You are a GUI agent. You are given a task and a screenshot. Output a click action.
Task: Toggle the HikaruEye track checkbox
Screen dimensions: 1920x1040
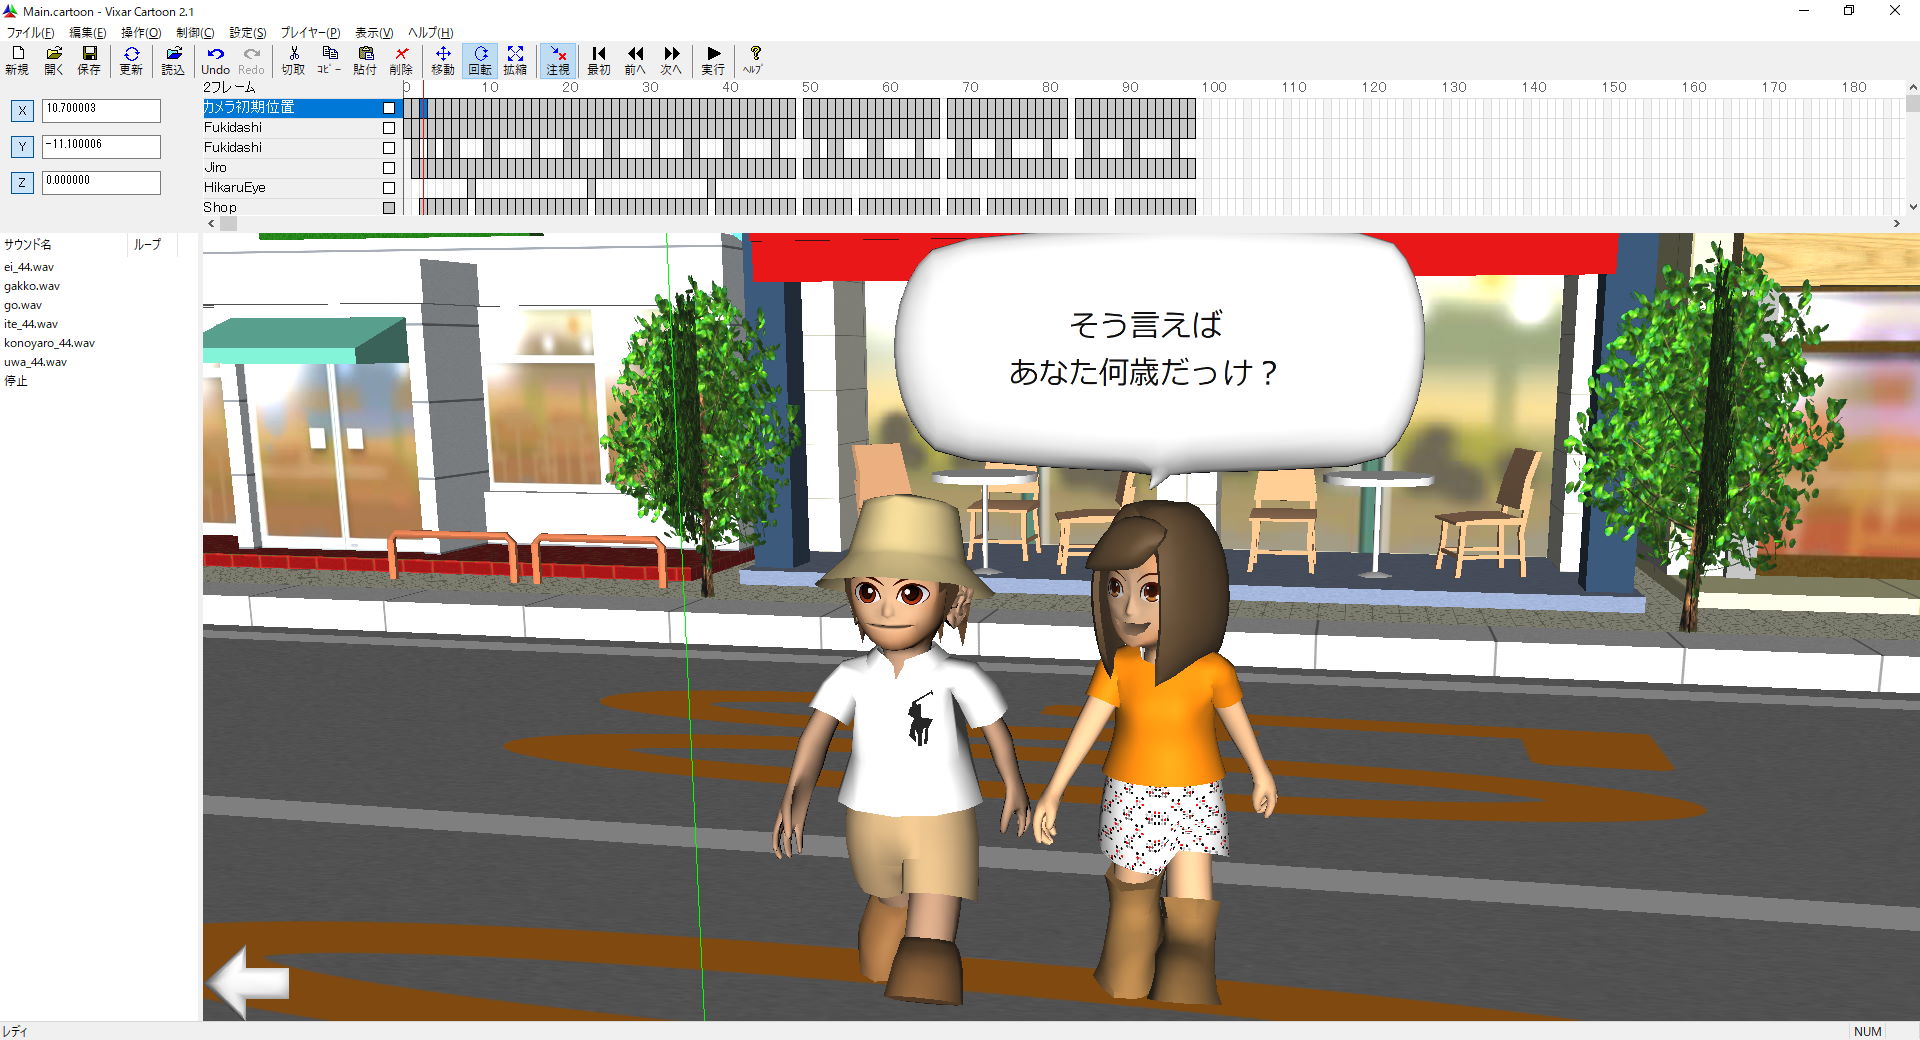389,188
